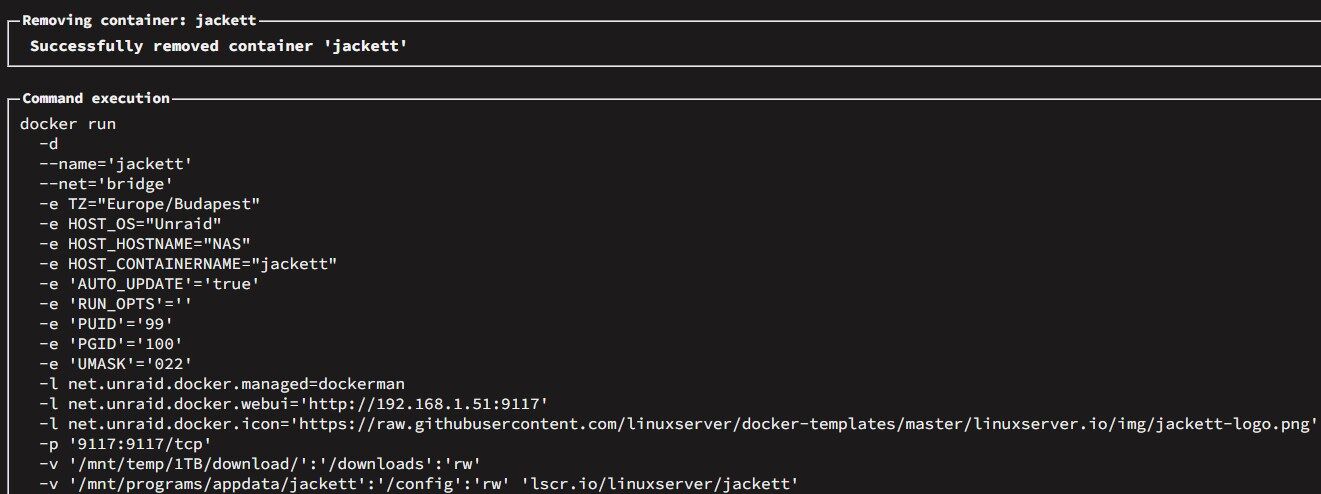Image resolution: width=1321 pixels, height=494 pixels.
Task: Click the 'Command execution' section title
Action: (x=96, y=98)
